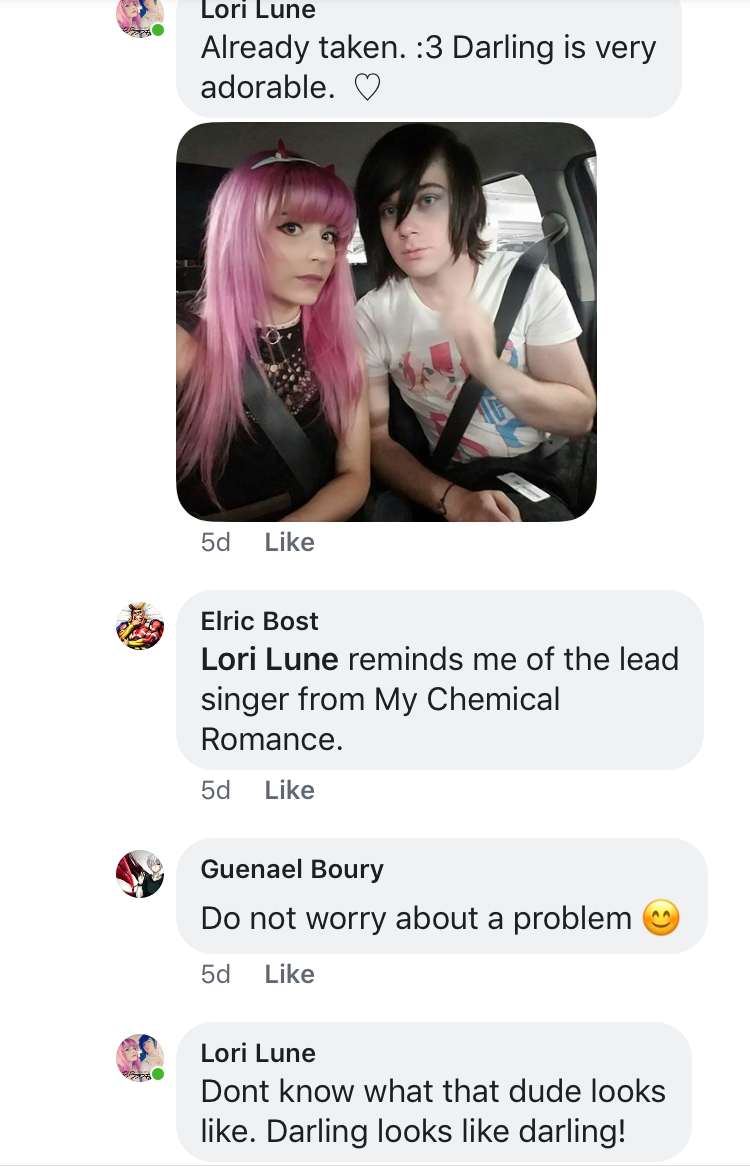Select the 'Darling looks like darling' comment bubble
The height and width of the screenshot is (1167, 750).
pos(434,1092)
